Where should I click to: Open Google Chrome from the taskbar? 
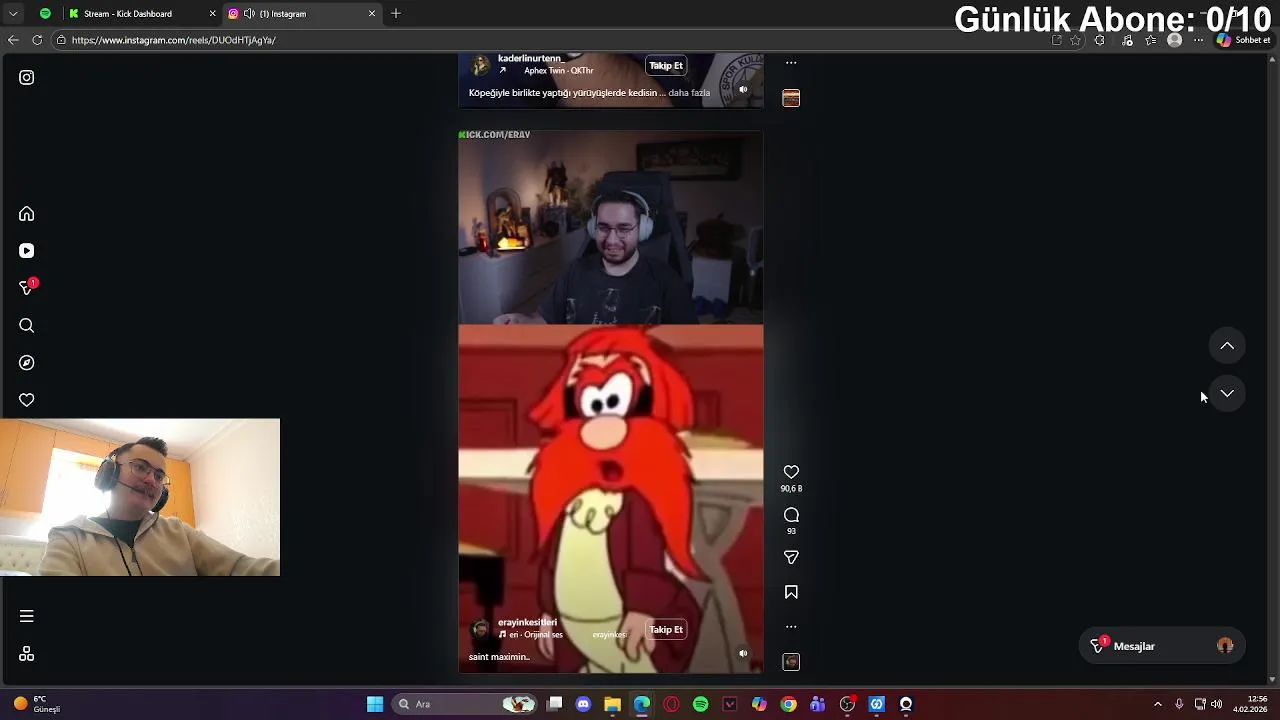[789, 704]
